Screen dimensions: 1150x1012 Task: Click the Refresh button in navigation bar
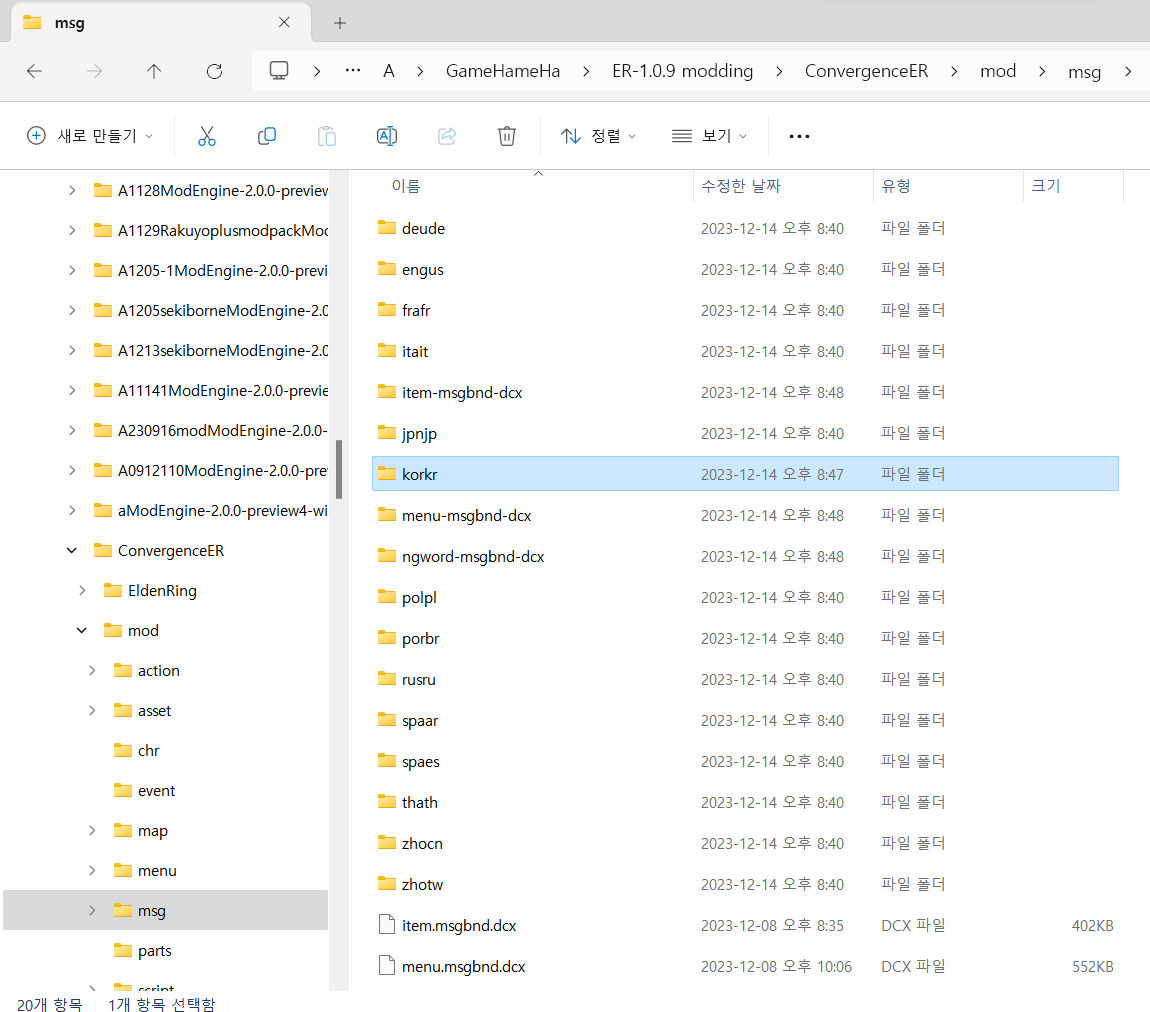[x=214, y=71]
